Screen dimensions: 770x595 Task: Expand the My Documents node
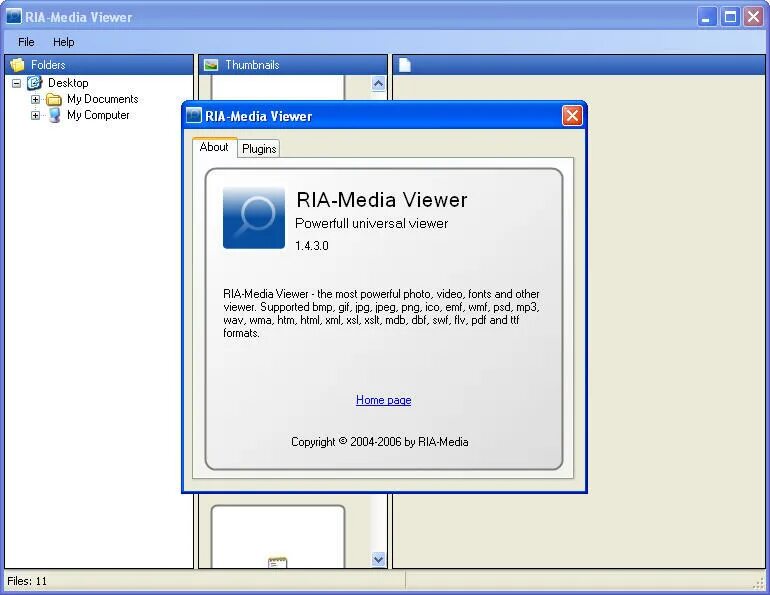[x=35, y=99]
